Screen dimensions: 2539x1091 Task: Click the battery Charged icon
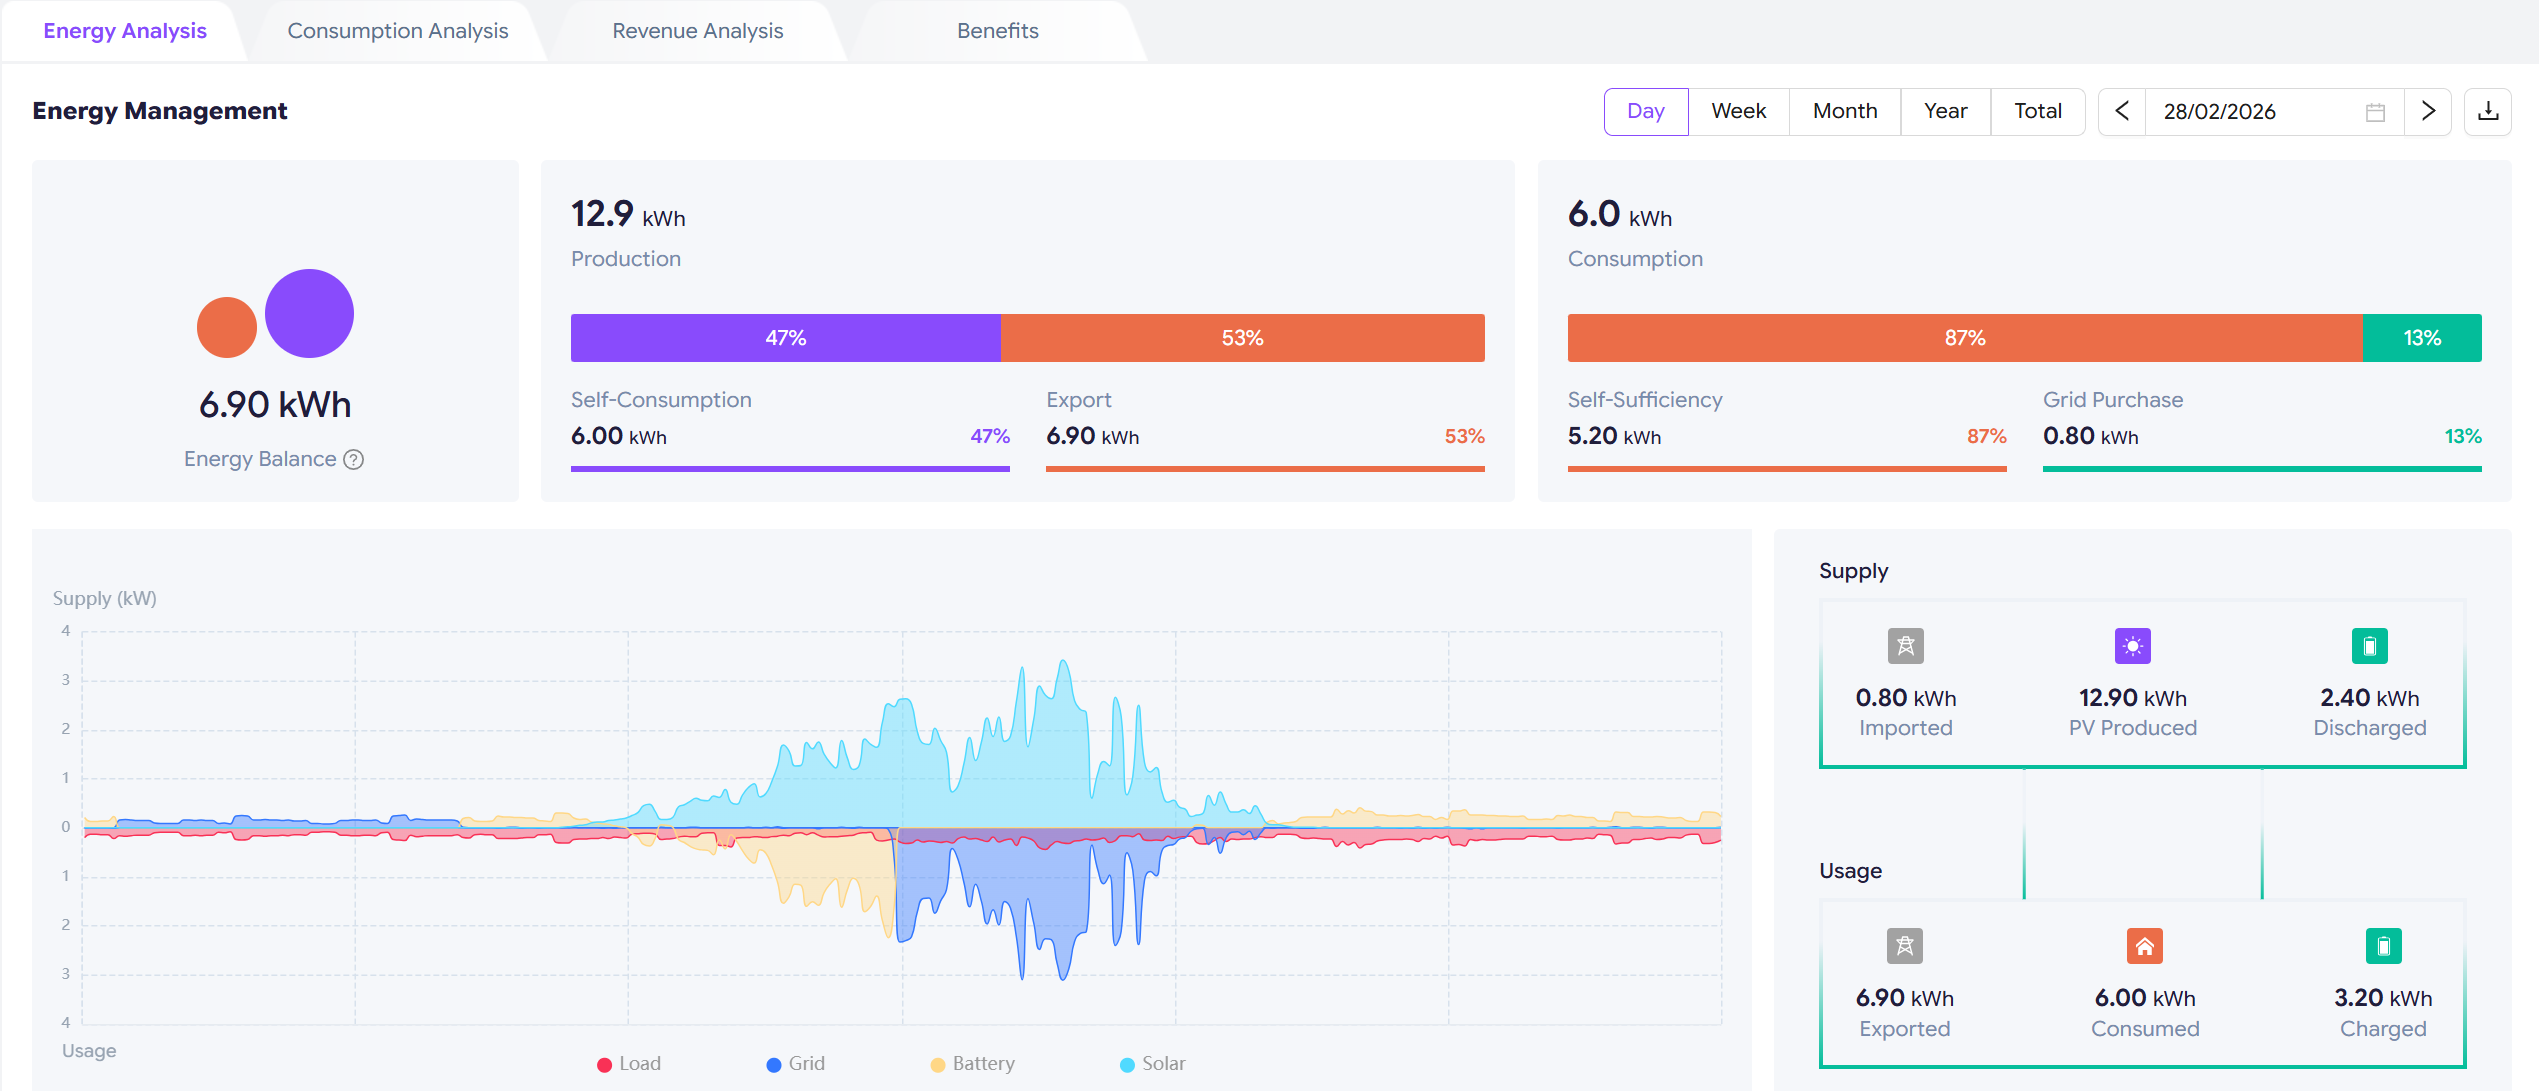tap(2383, 946)
